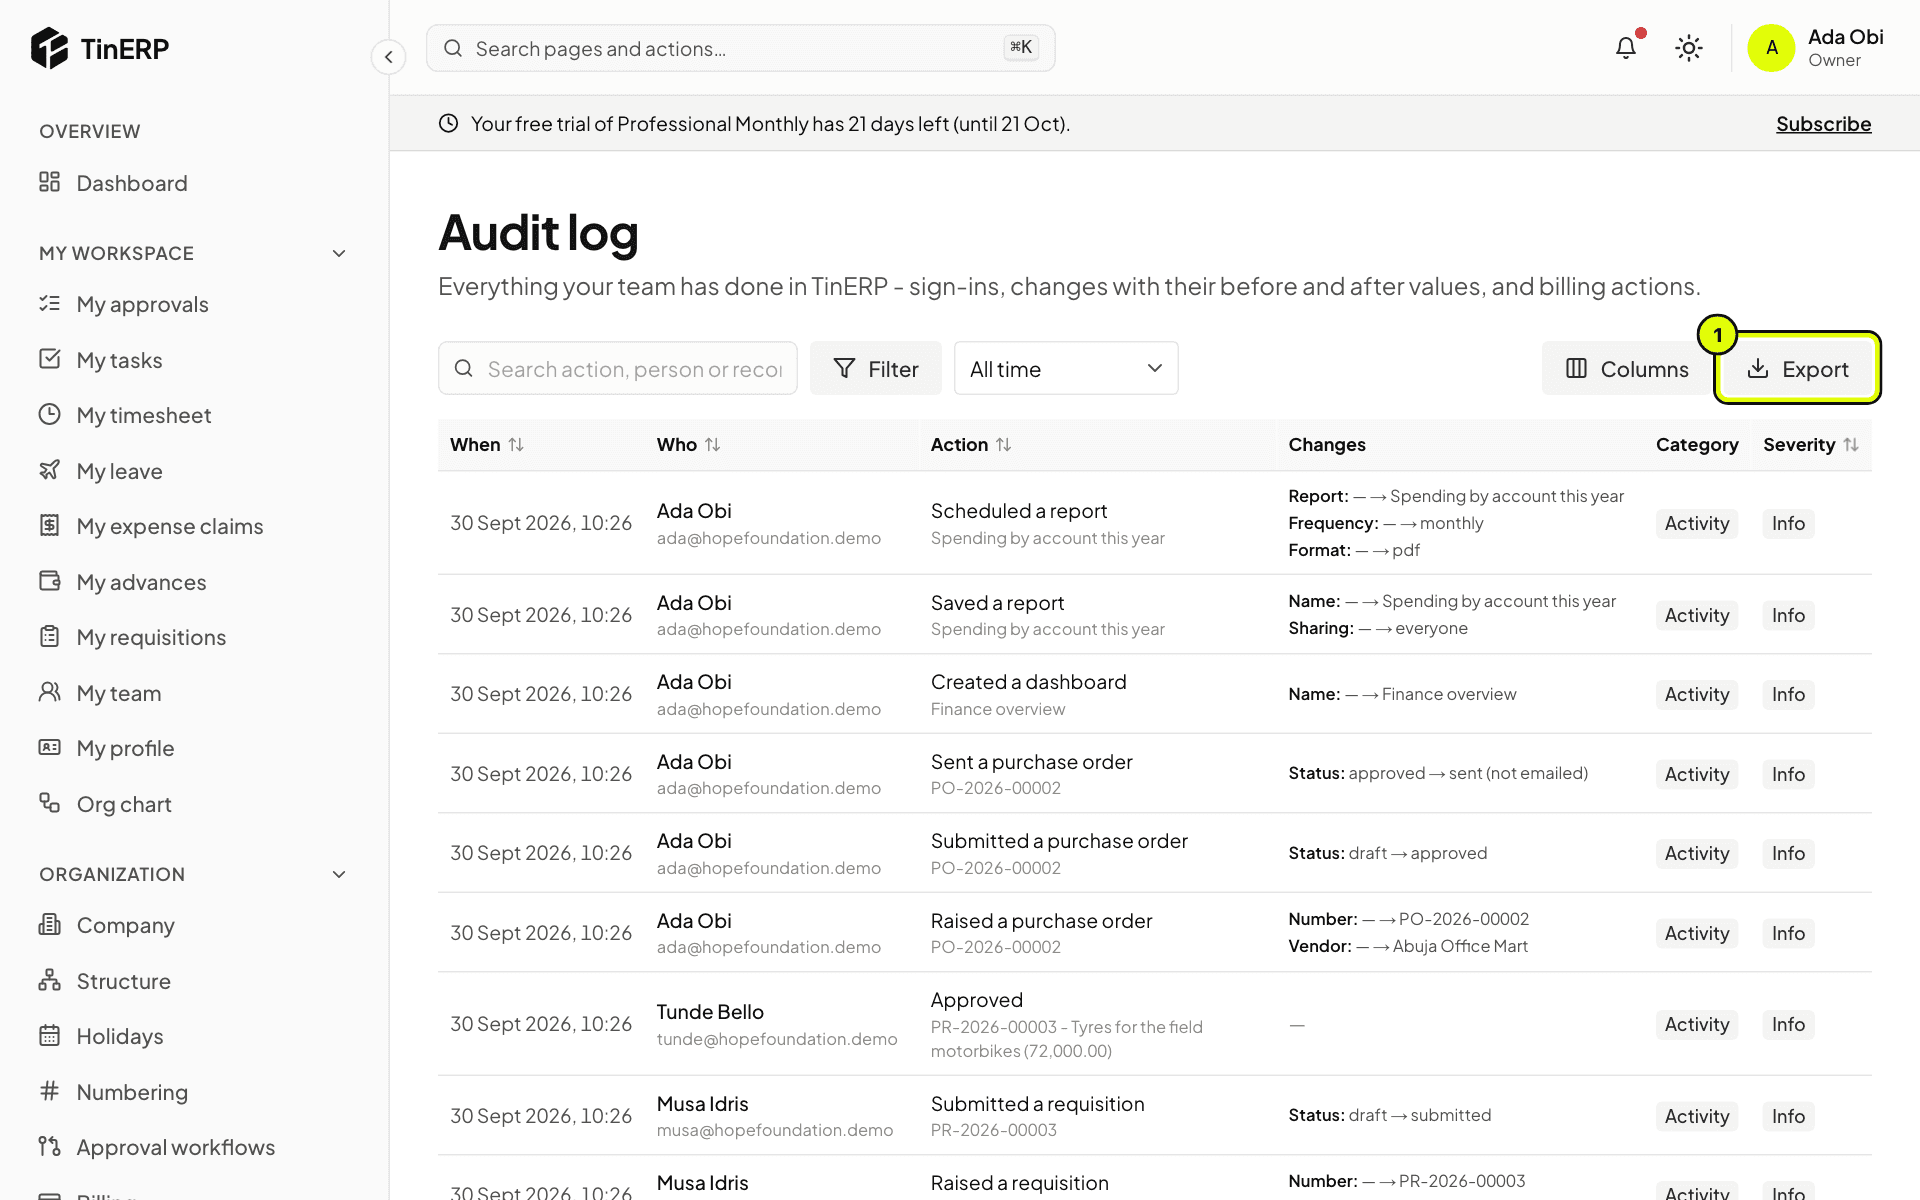This screenshot has height=1200, width=1920.
Task: Open the Columns chooser
Action: 1626,369
